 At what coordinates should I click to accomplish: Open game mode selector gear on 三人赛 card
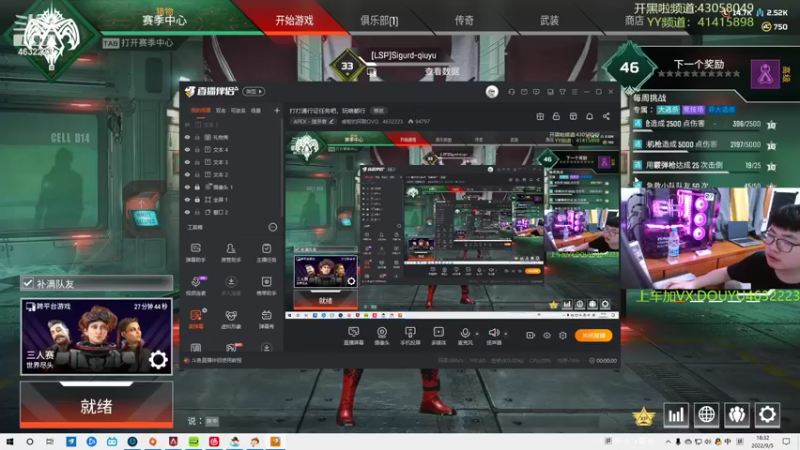tap(158, 360)
